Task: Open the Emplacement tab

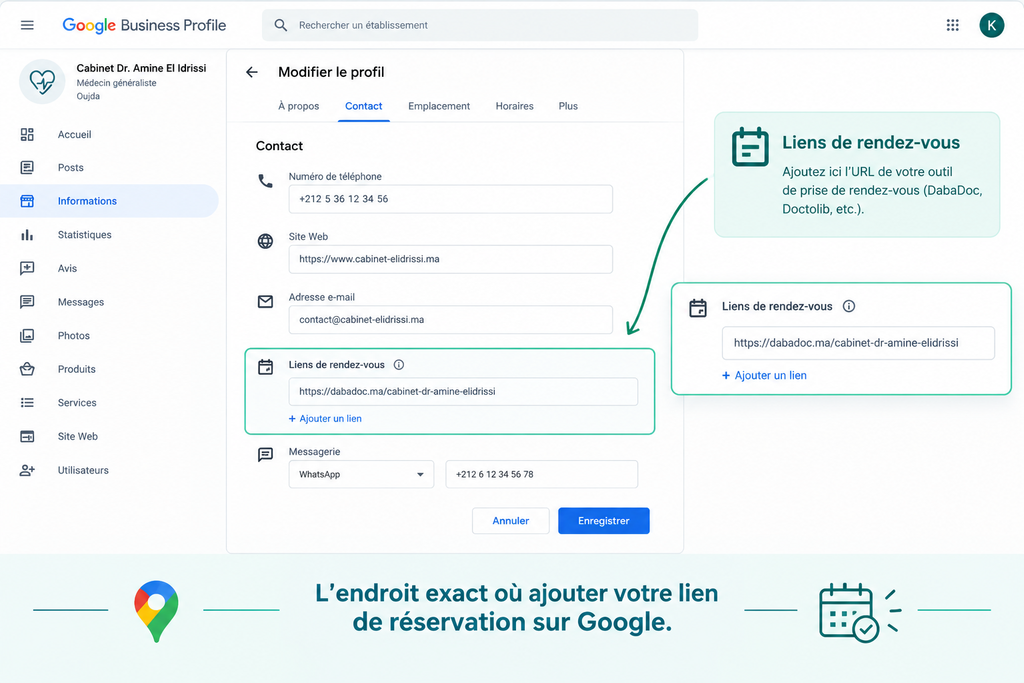Action: [x=439, y=106]
